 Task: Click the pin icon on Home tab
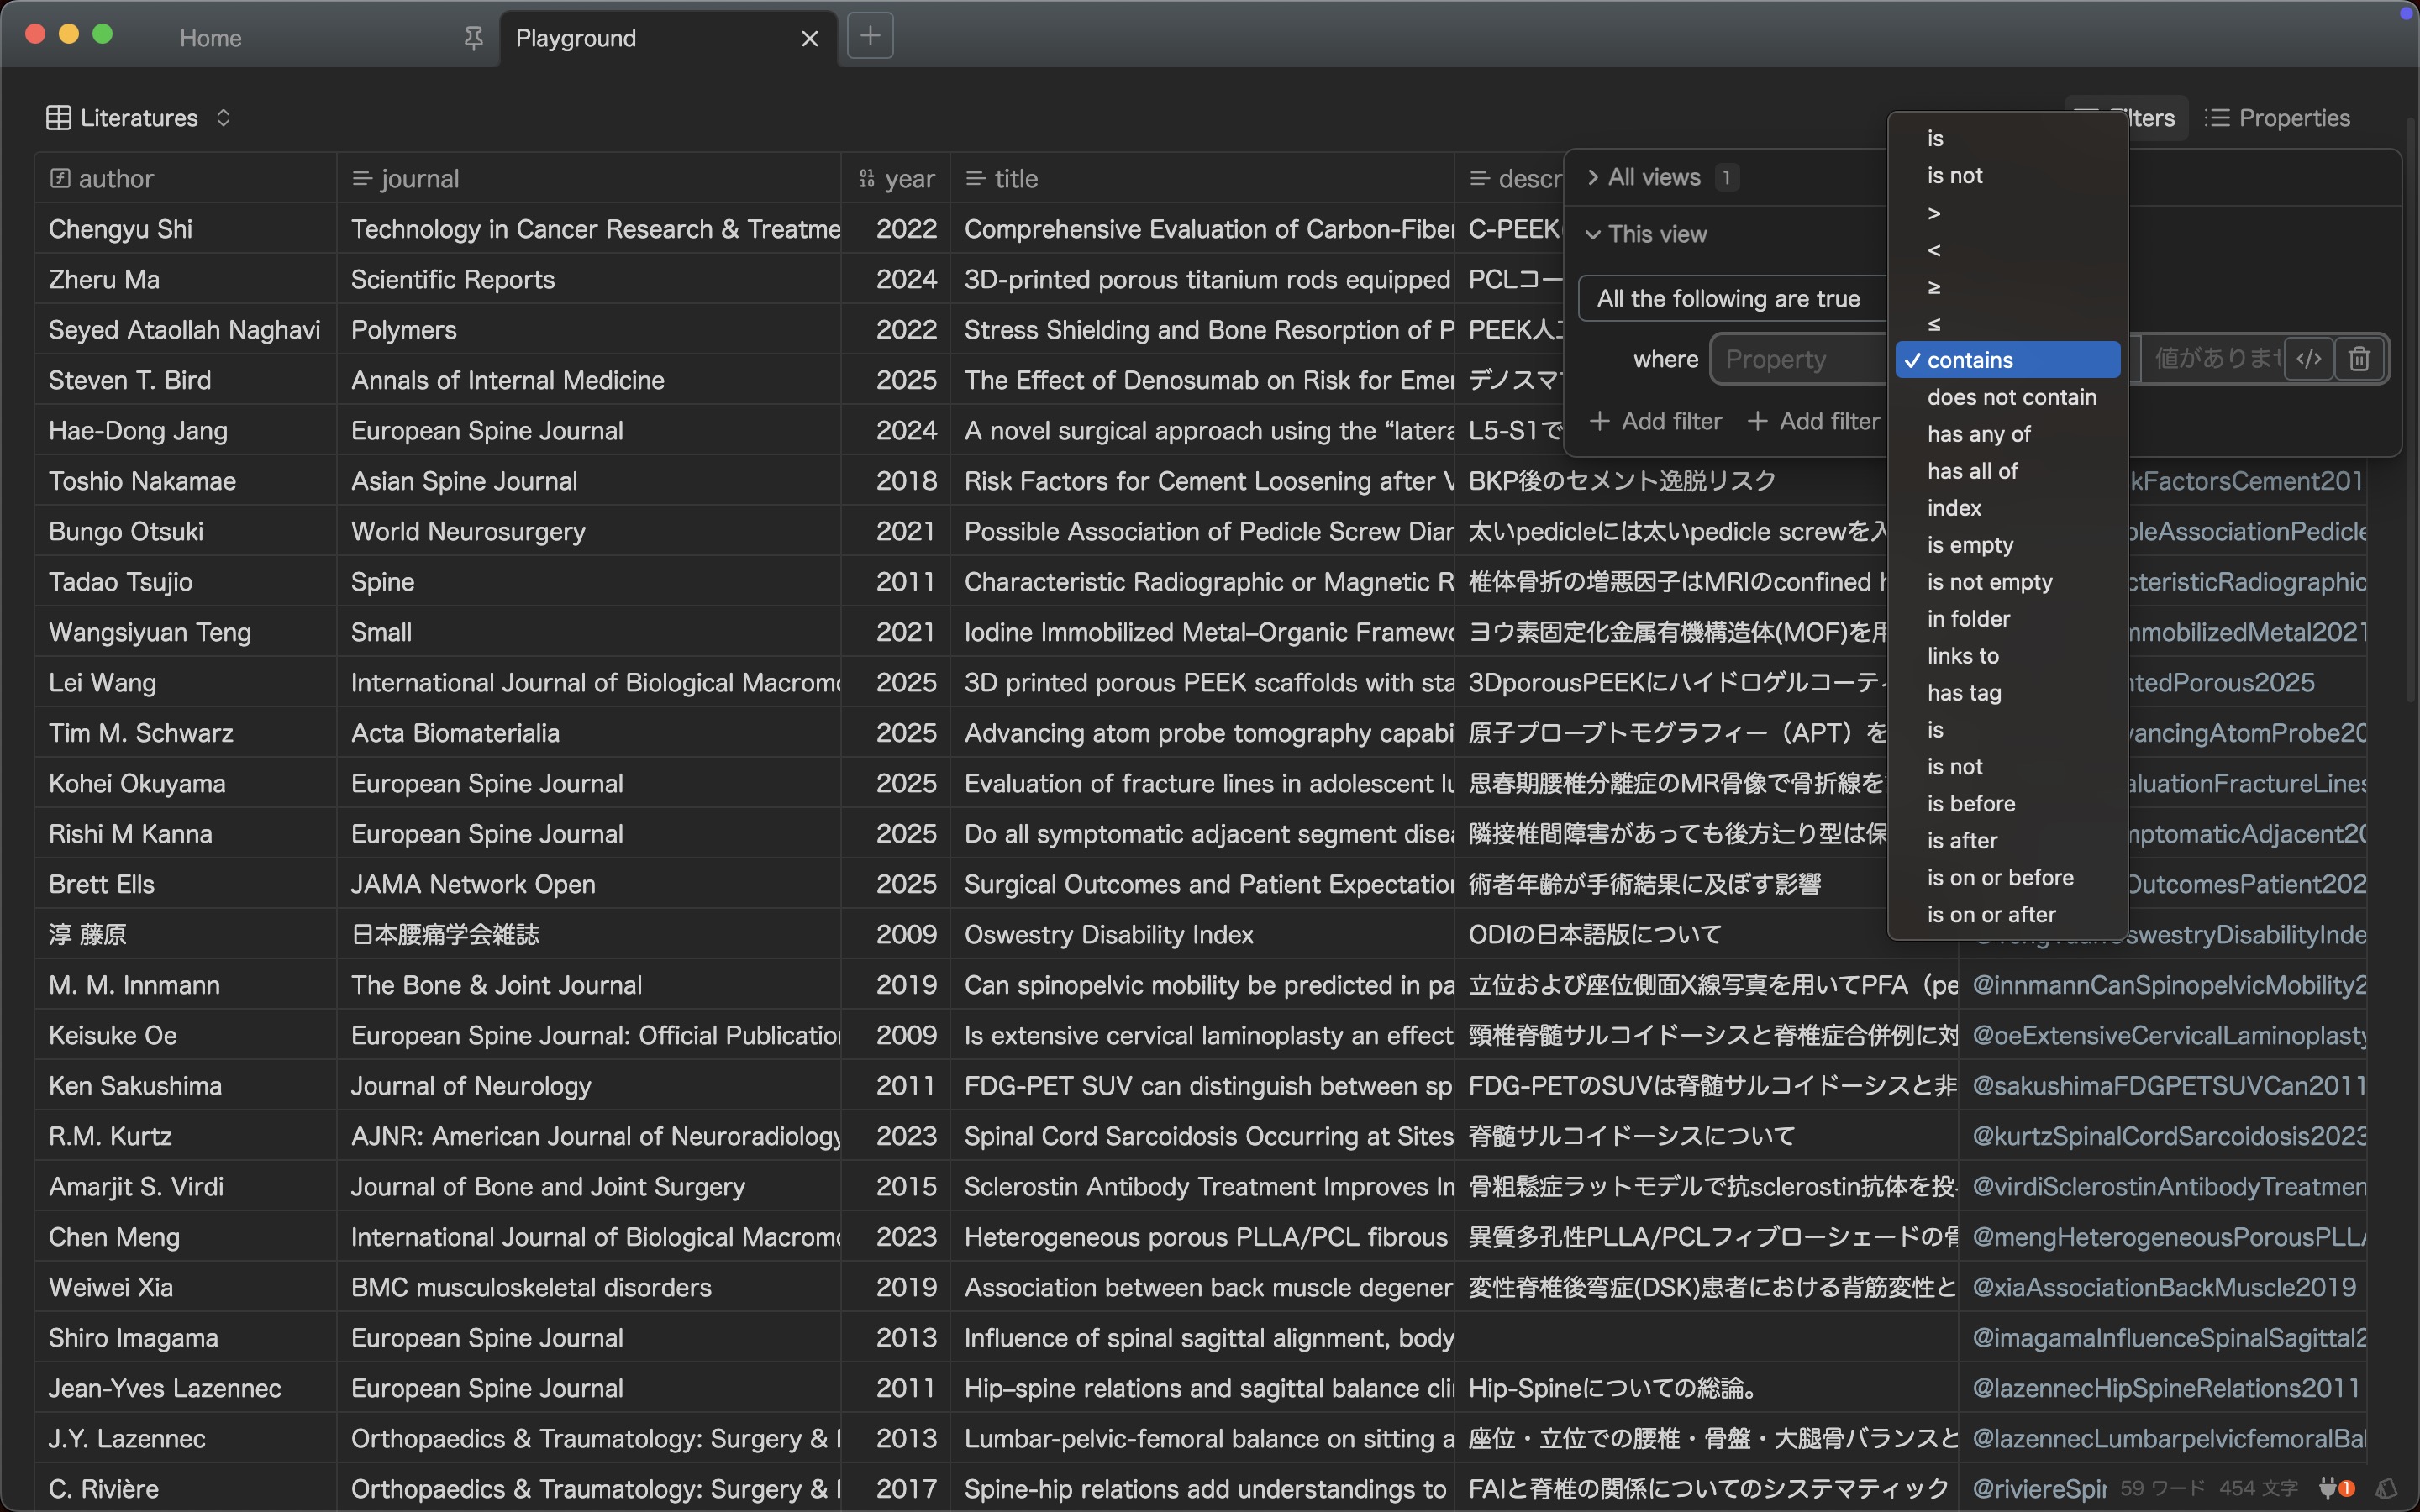(473, 38)
